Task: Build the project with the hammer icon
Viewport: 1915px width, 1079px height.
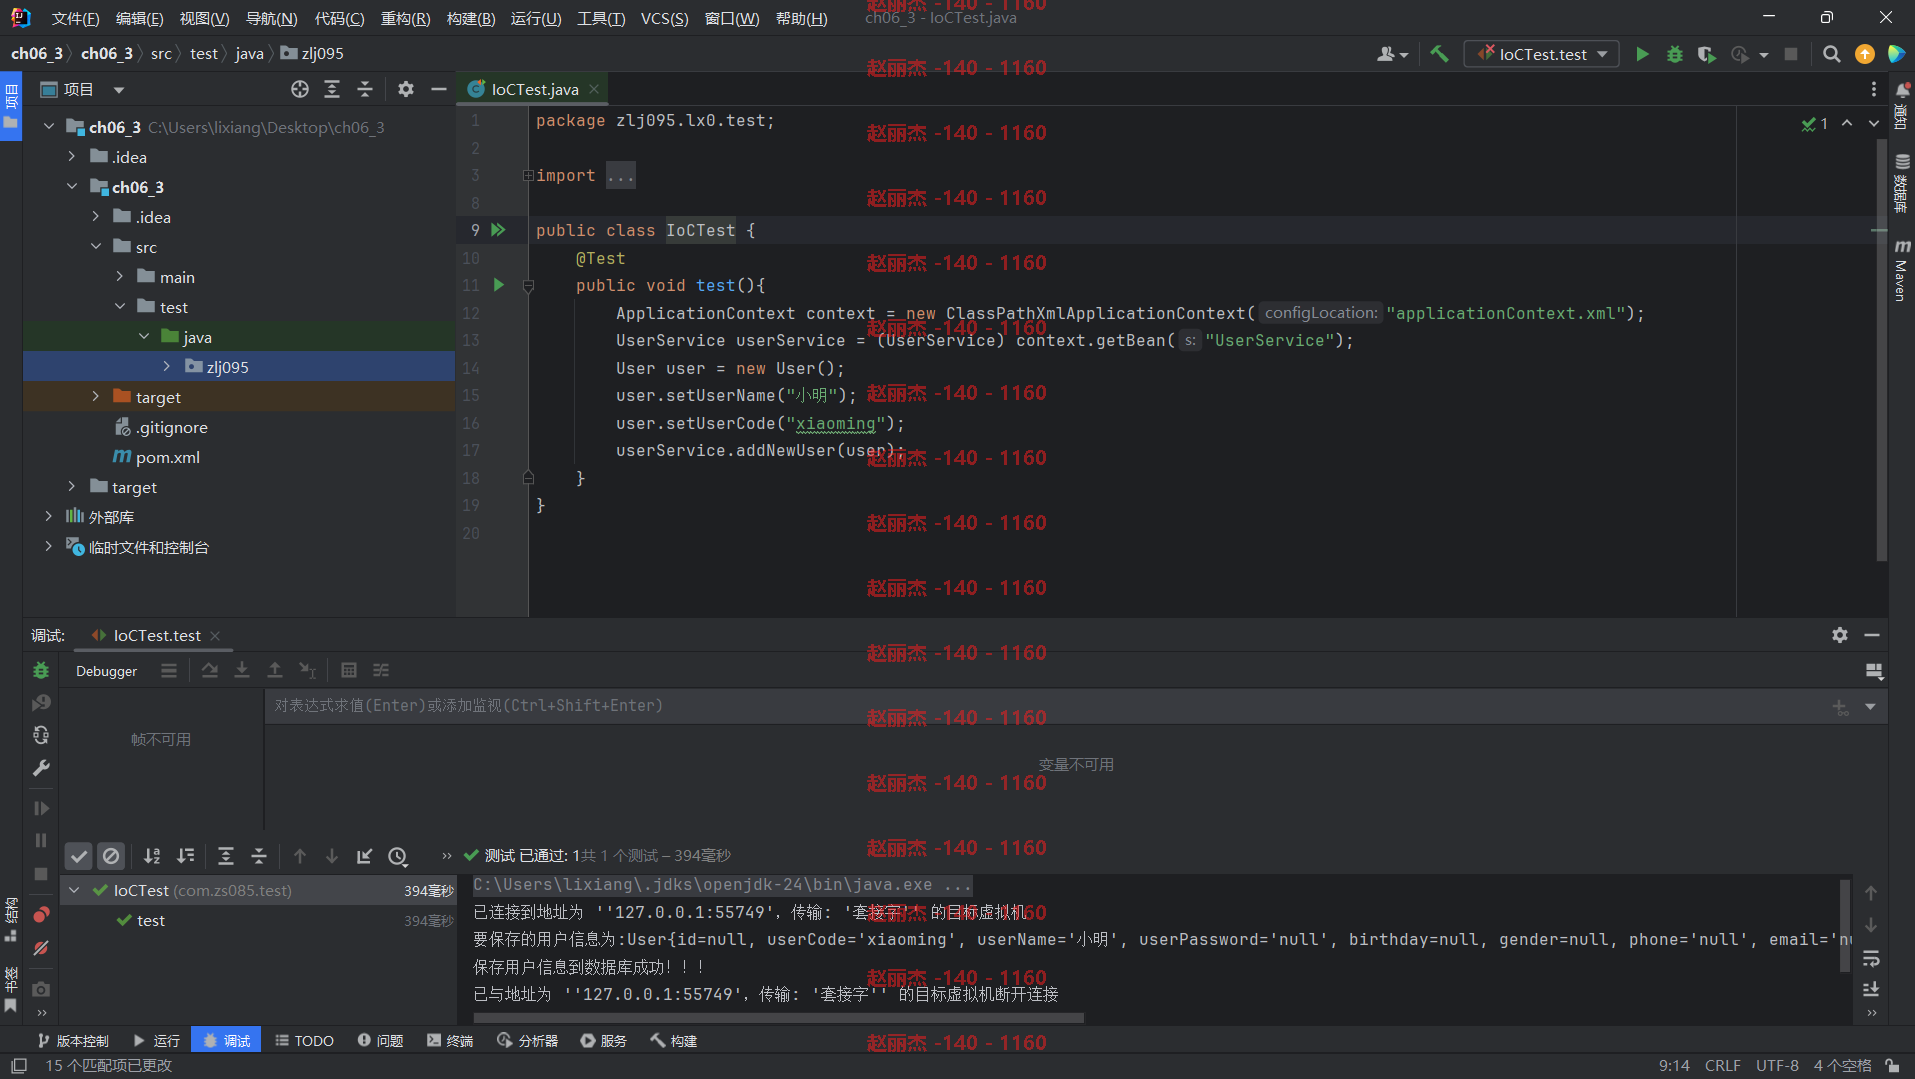Action: 1439,54
